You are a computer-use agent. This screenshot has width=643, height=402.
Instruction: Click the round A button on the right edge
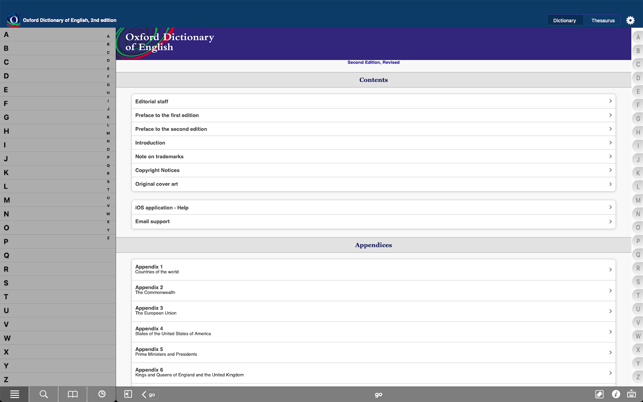pos(638,37)
